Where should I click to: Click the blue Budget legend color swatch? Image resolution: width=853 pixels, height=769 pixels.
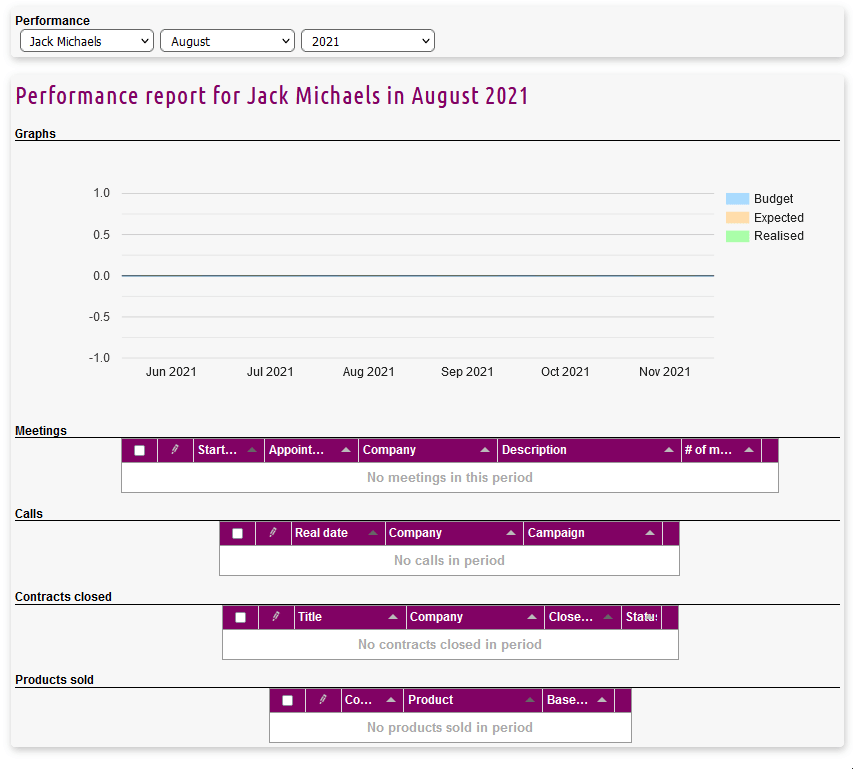[x=737, y=199]
